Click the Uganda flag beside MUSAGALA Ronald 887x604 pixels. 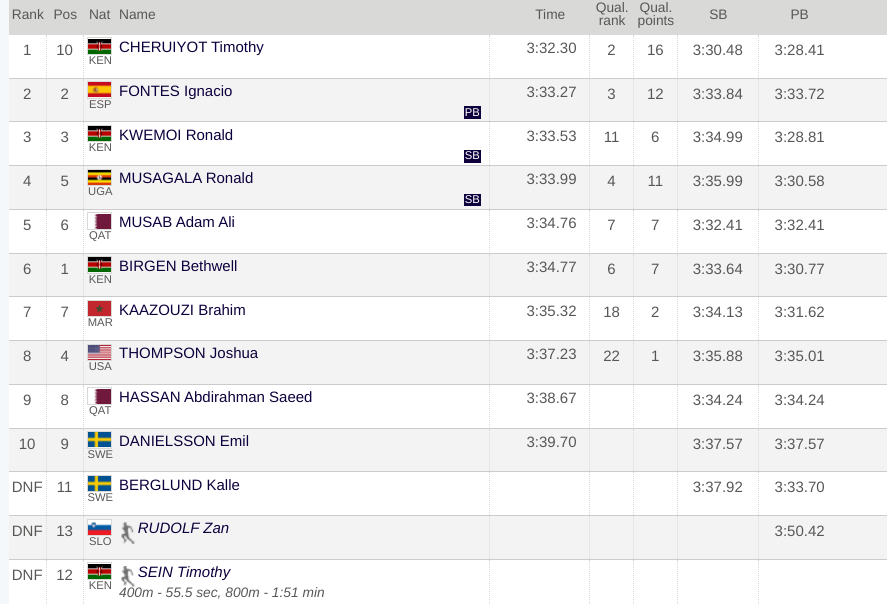tap(100, 178)
